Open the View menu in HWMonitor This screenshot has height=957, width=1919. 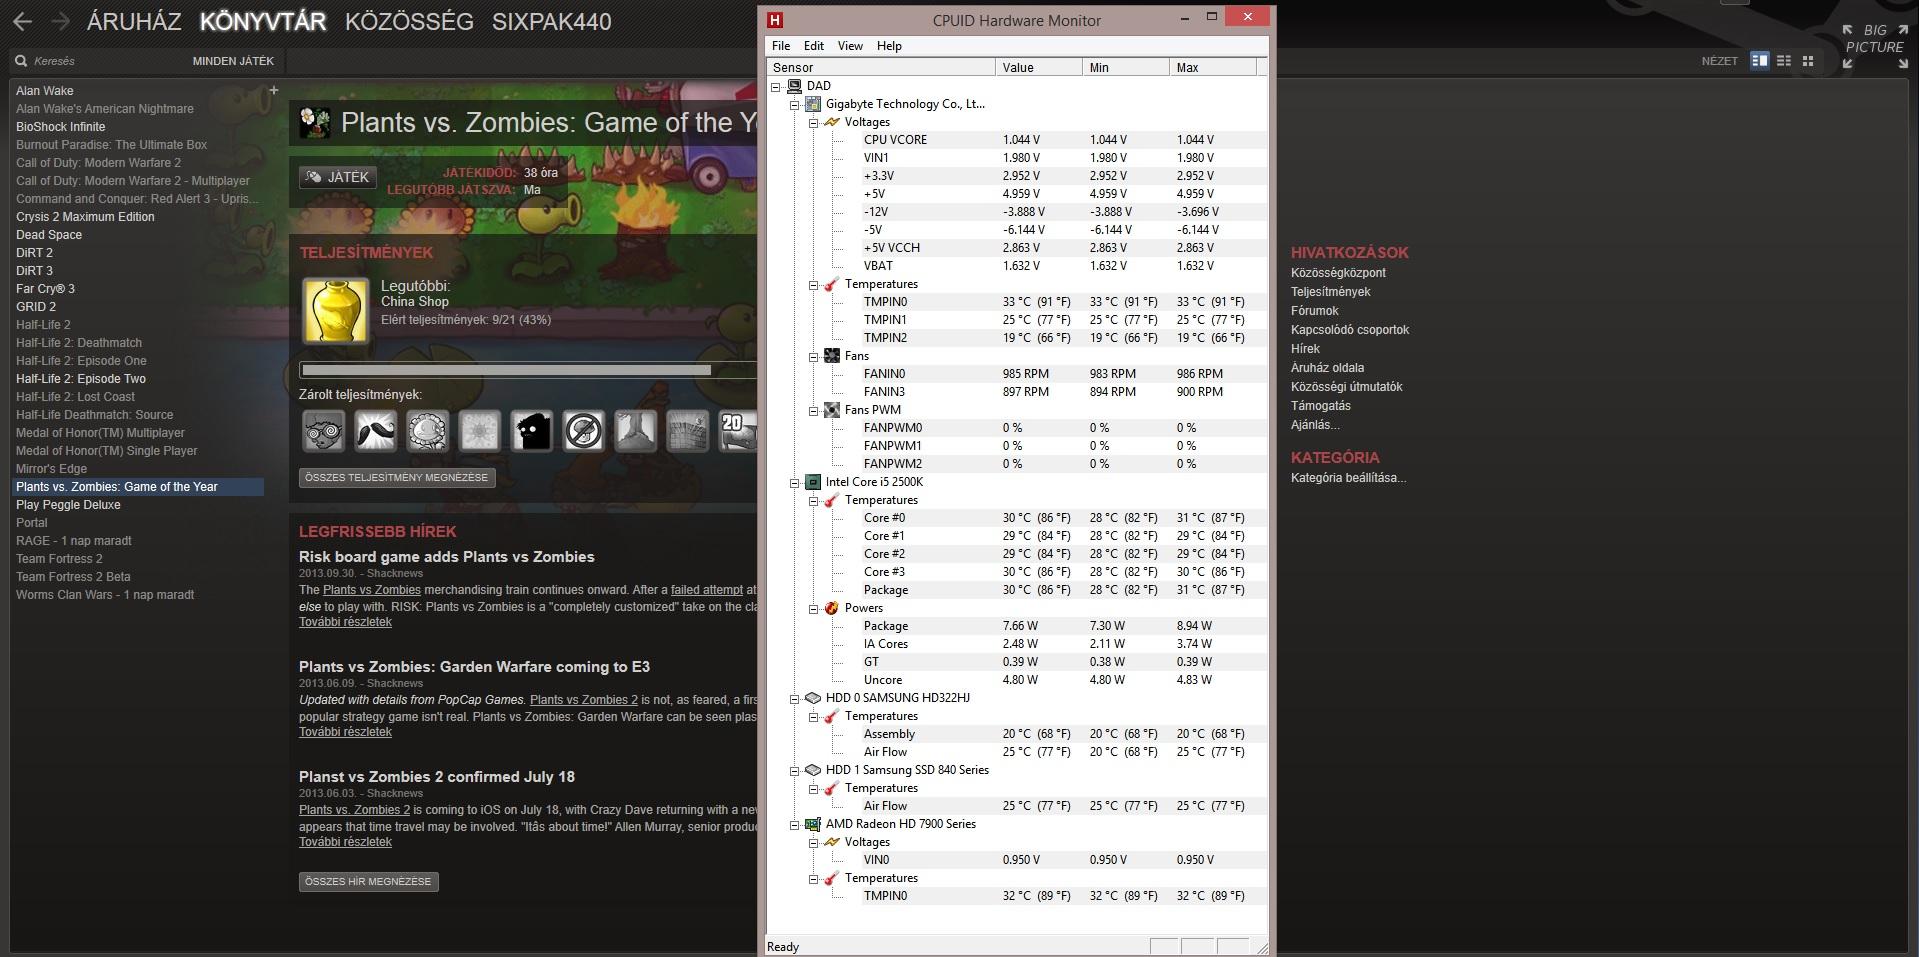[x=850, y=46]
